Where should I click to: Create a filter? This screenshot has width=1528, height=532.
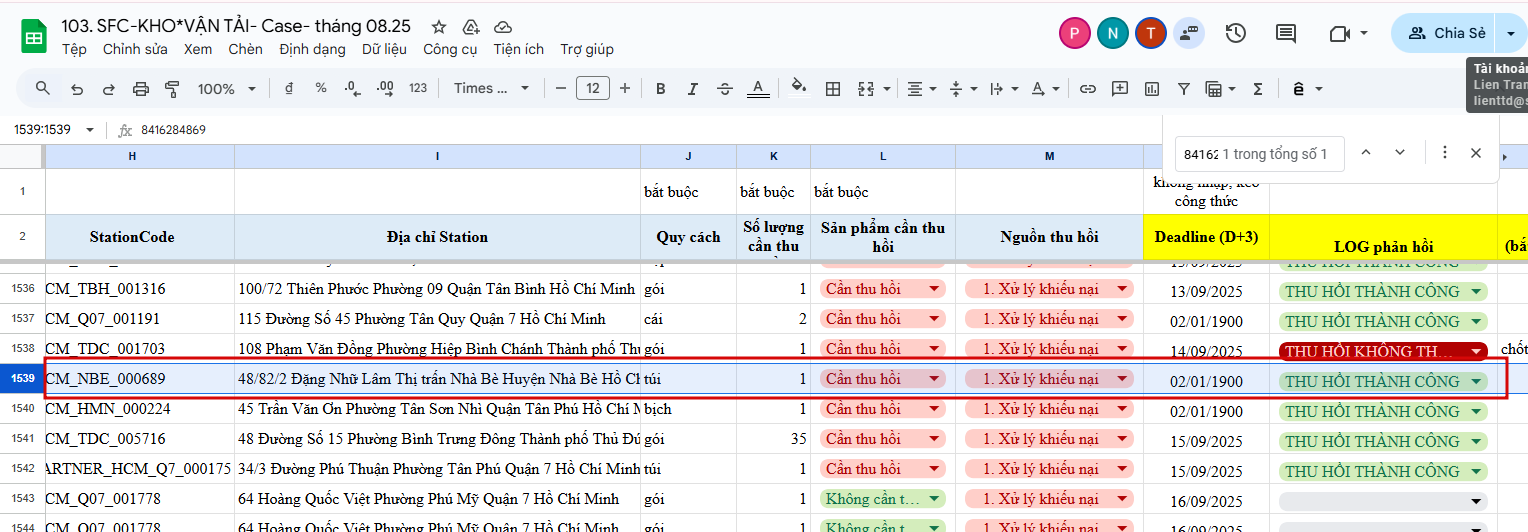point(1184,88)
